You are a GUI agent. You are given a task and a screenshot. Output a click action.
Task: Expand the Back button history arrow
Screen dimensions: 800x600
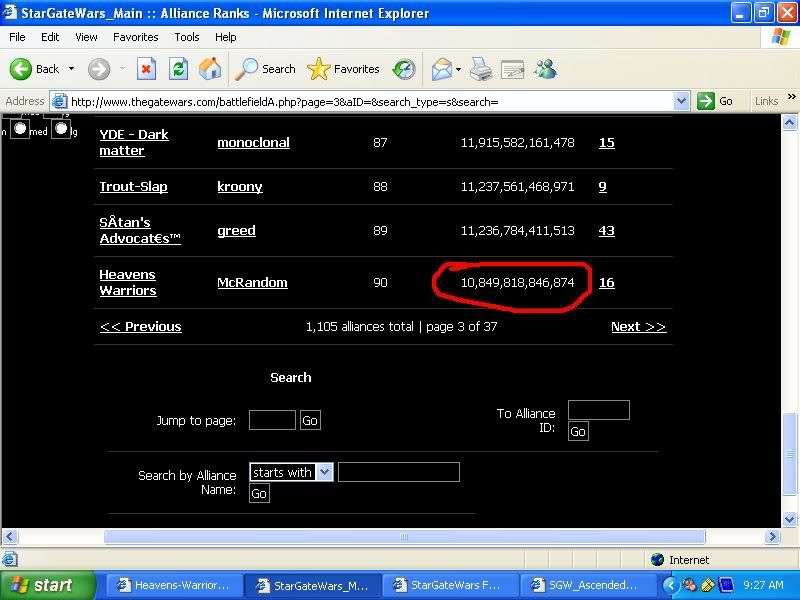coord(72,69)
